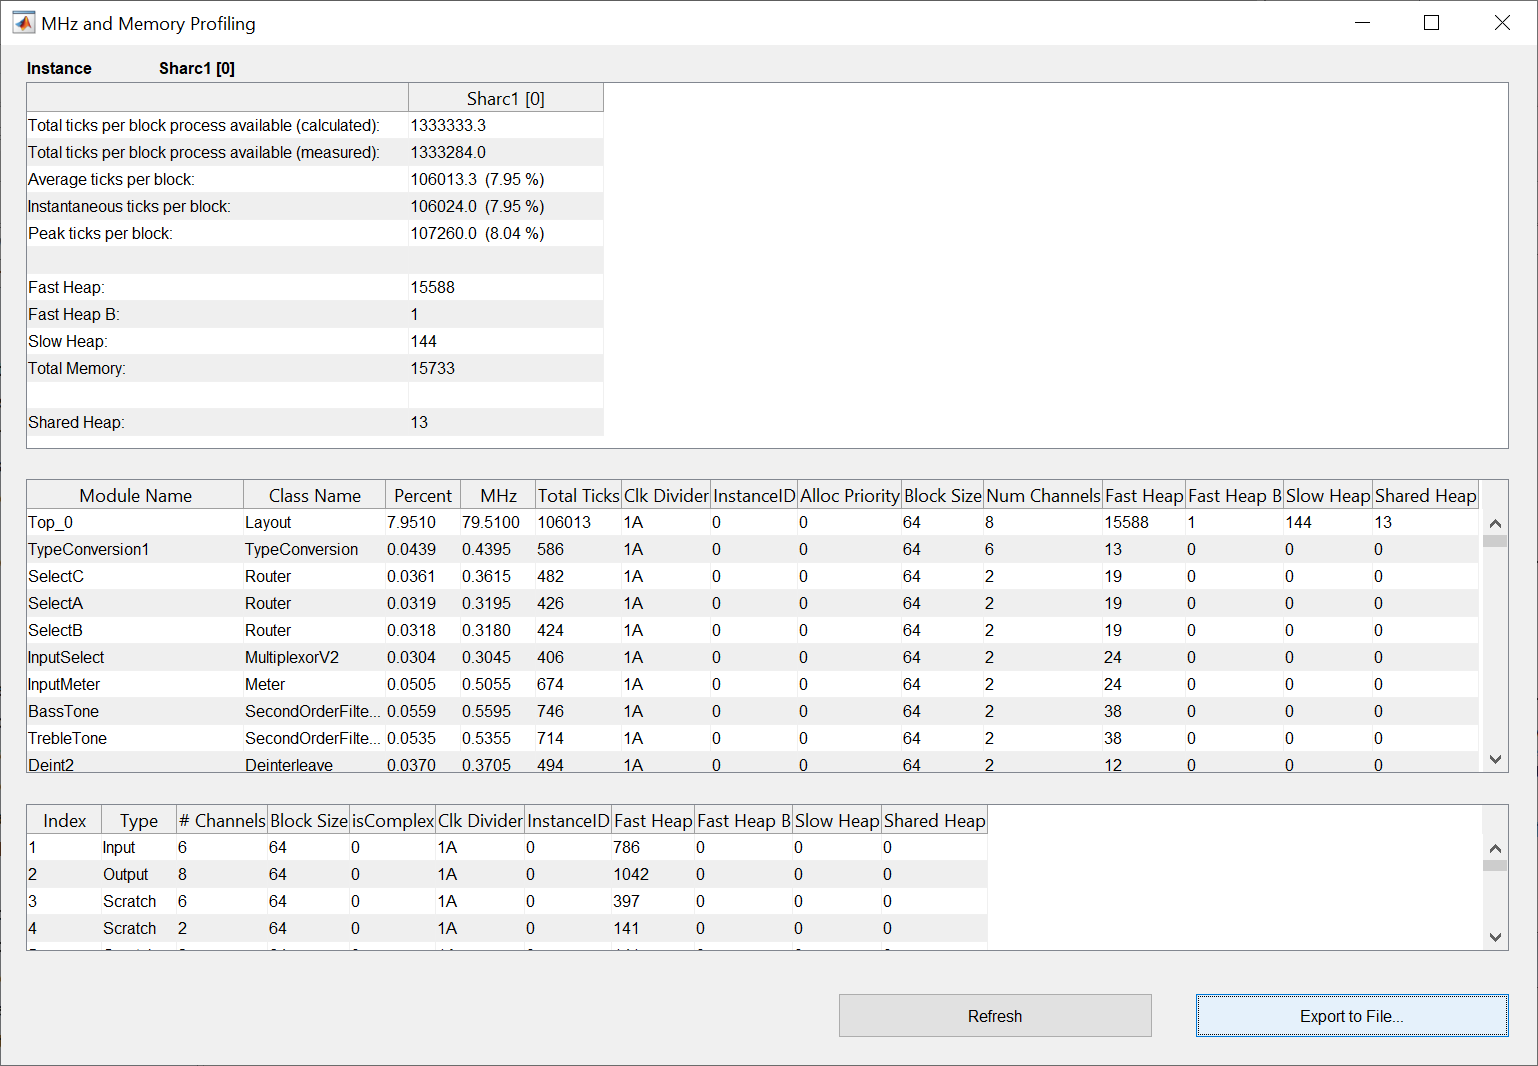The height and width of the screenshot is (1066, 1538).
Task: Select the Top_0 module row
Action: click(752, 522)
